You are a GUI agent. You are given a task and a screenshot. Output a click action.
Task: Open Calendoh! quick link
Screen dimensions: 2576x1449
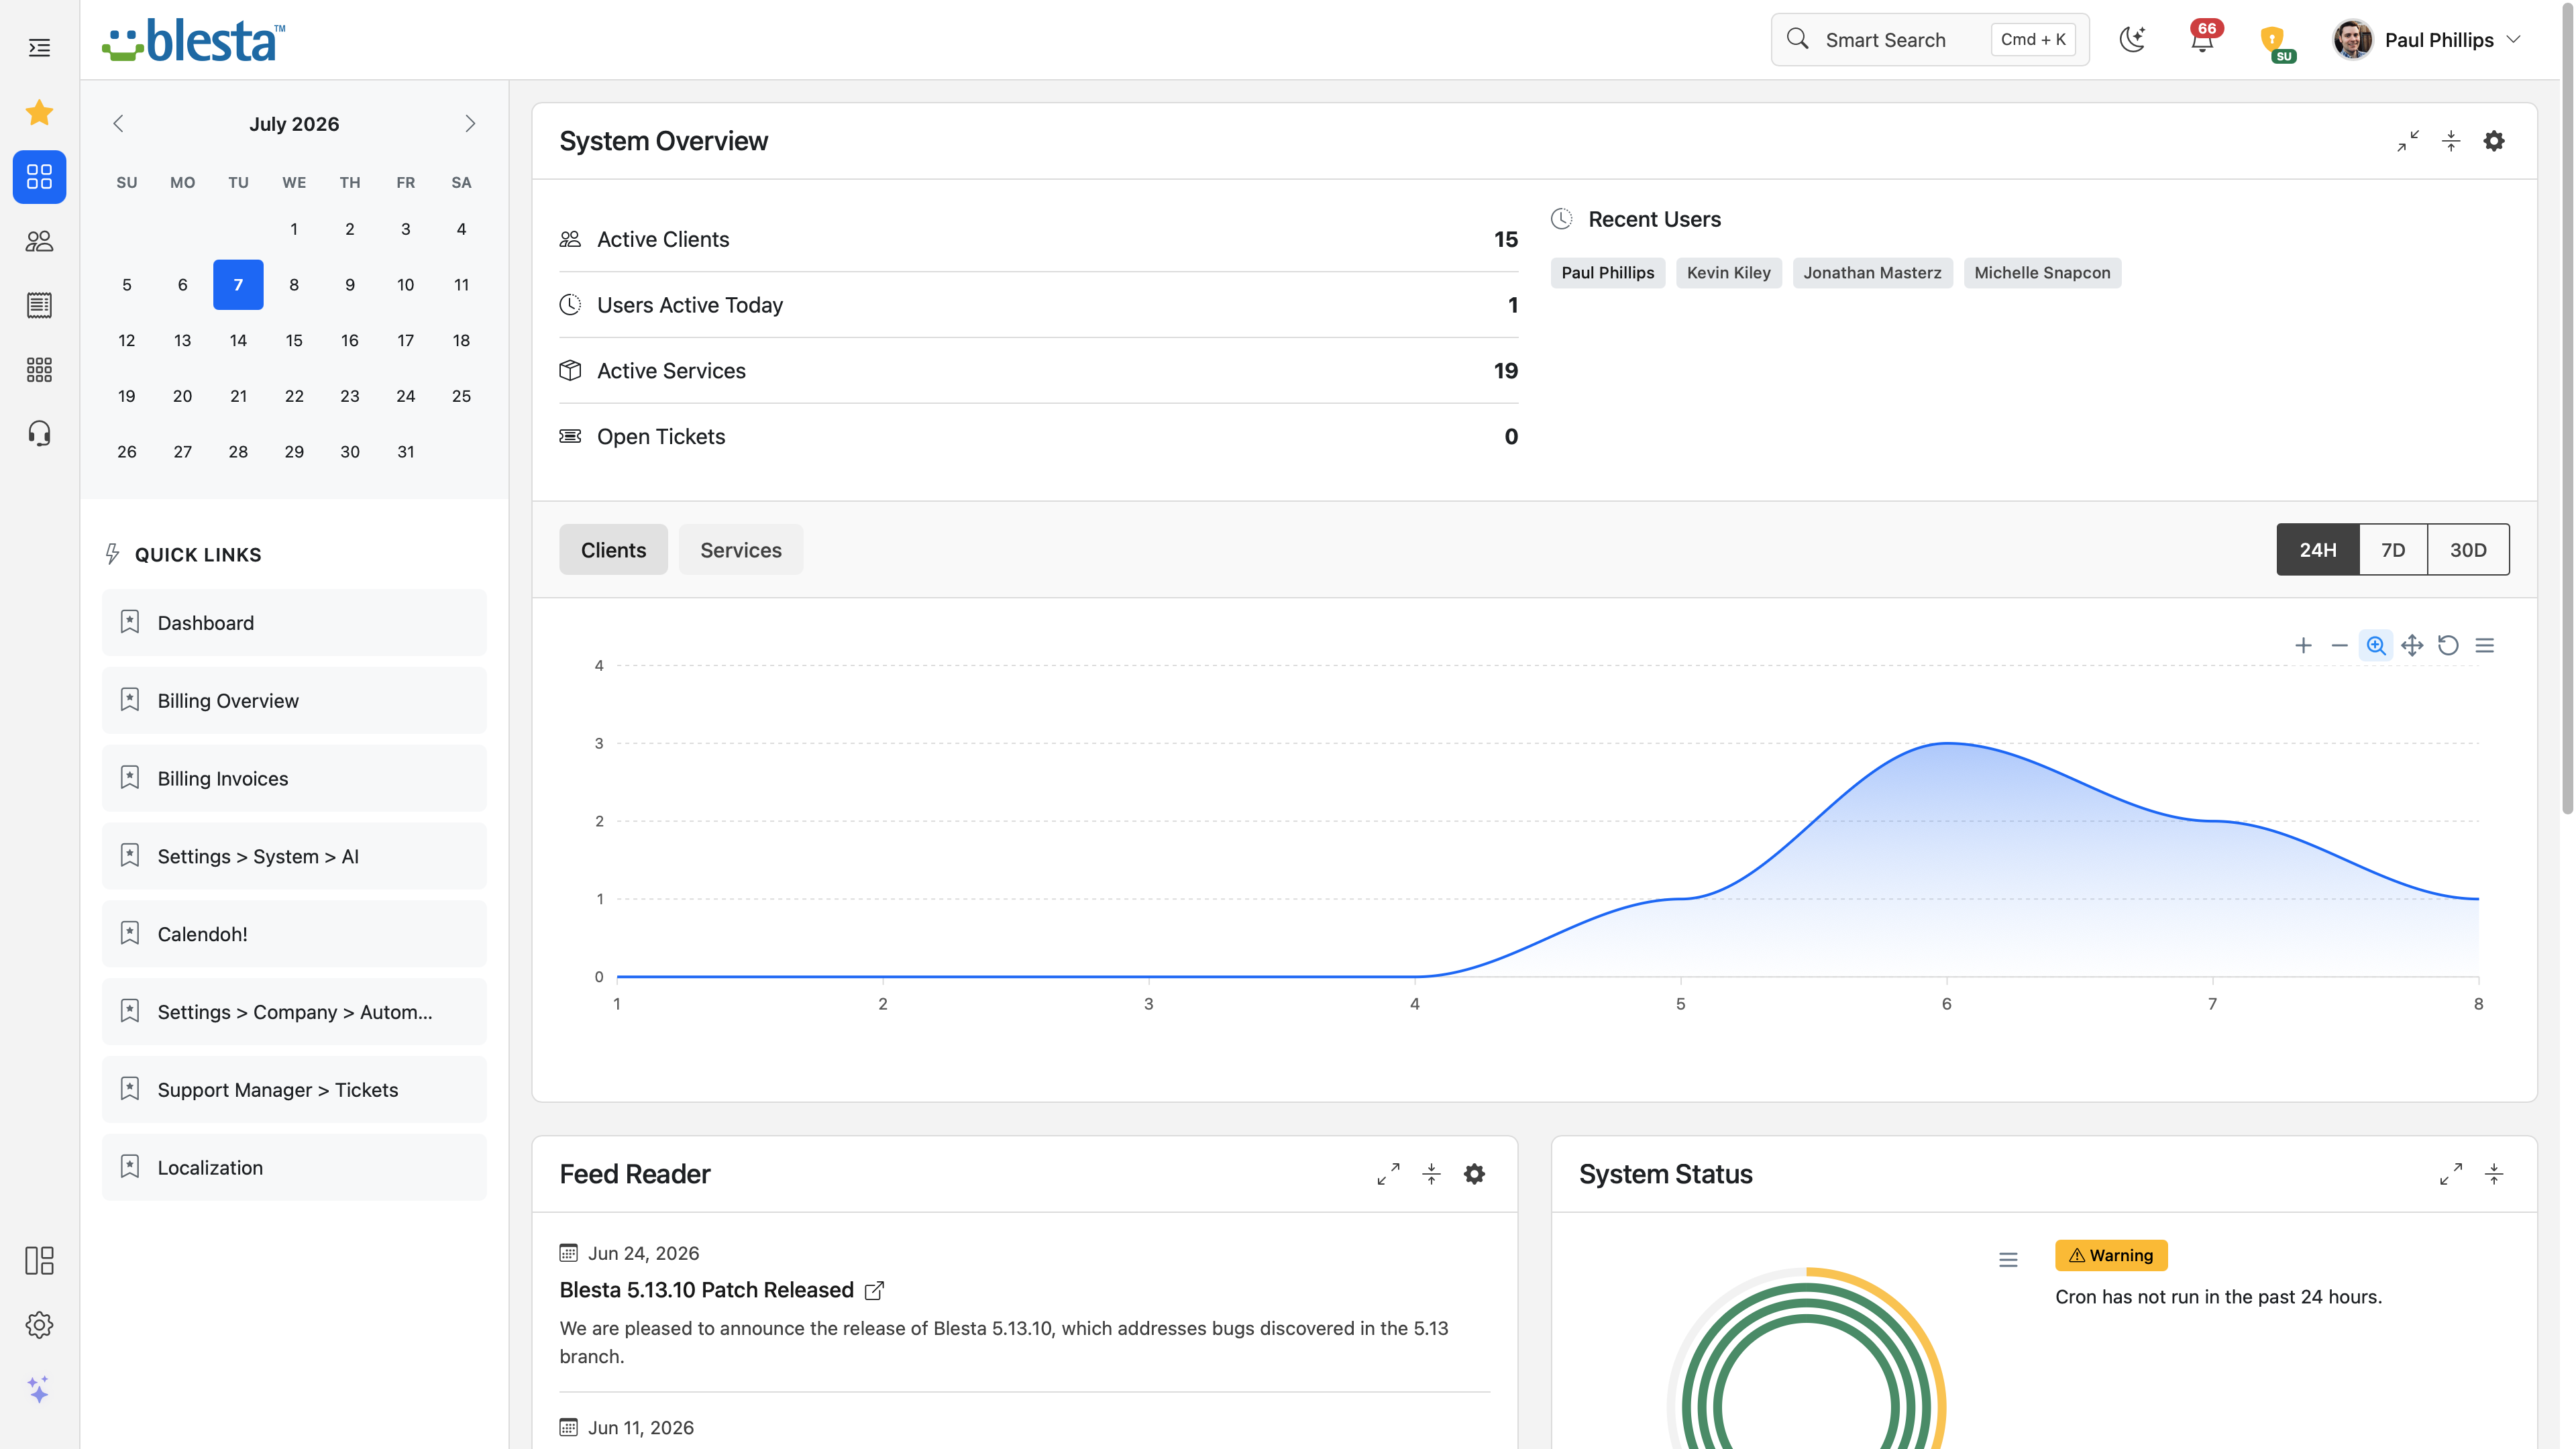[x=294, y=934]
